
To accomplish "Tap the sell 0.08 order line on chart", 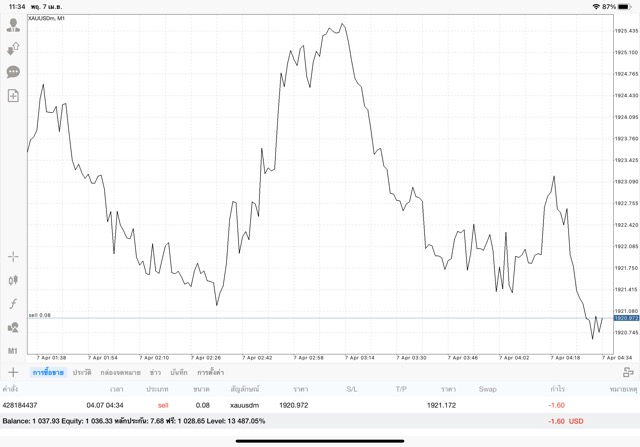I will [300, 318].
